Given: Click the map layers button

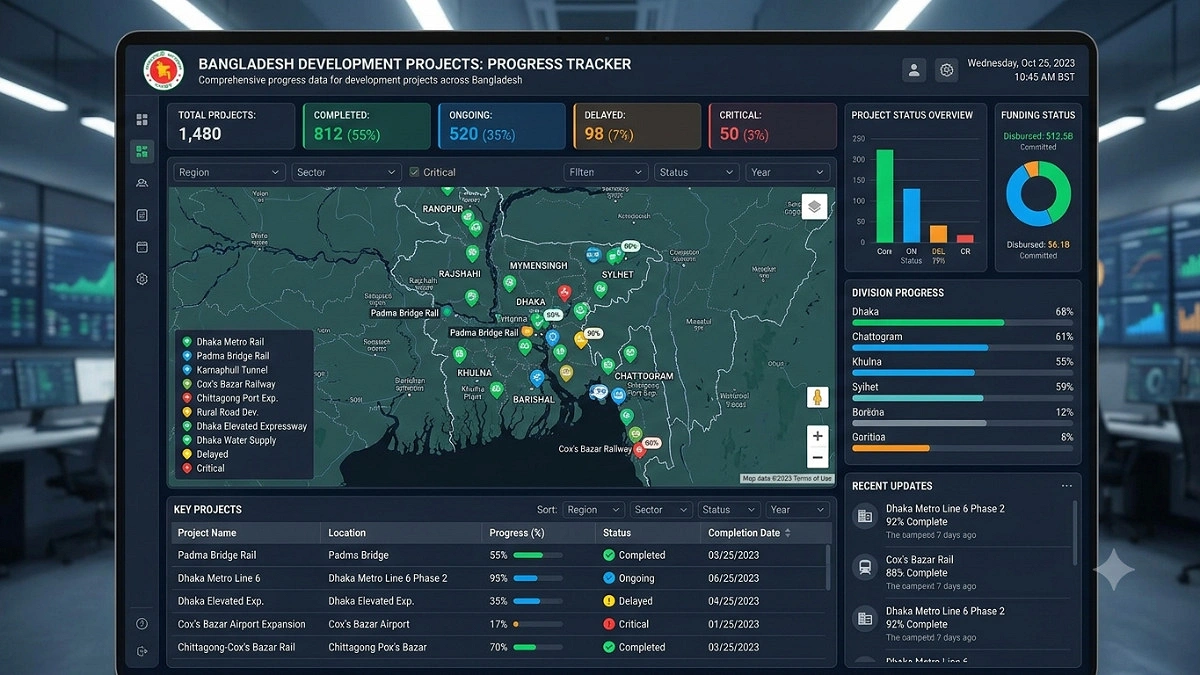Looking at the screenshot, I should pos(814,206).
